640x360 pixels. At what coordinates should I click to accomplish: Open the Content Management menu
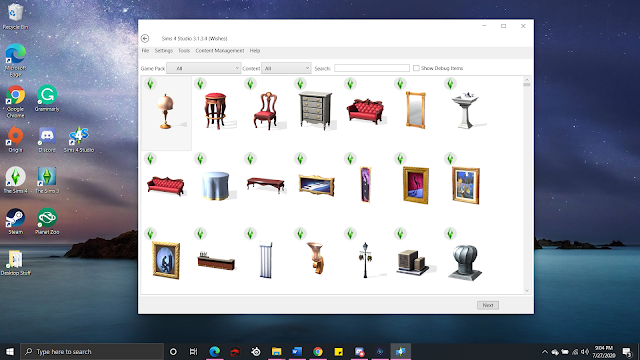(220, 51)
